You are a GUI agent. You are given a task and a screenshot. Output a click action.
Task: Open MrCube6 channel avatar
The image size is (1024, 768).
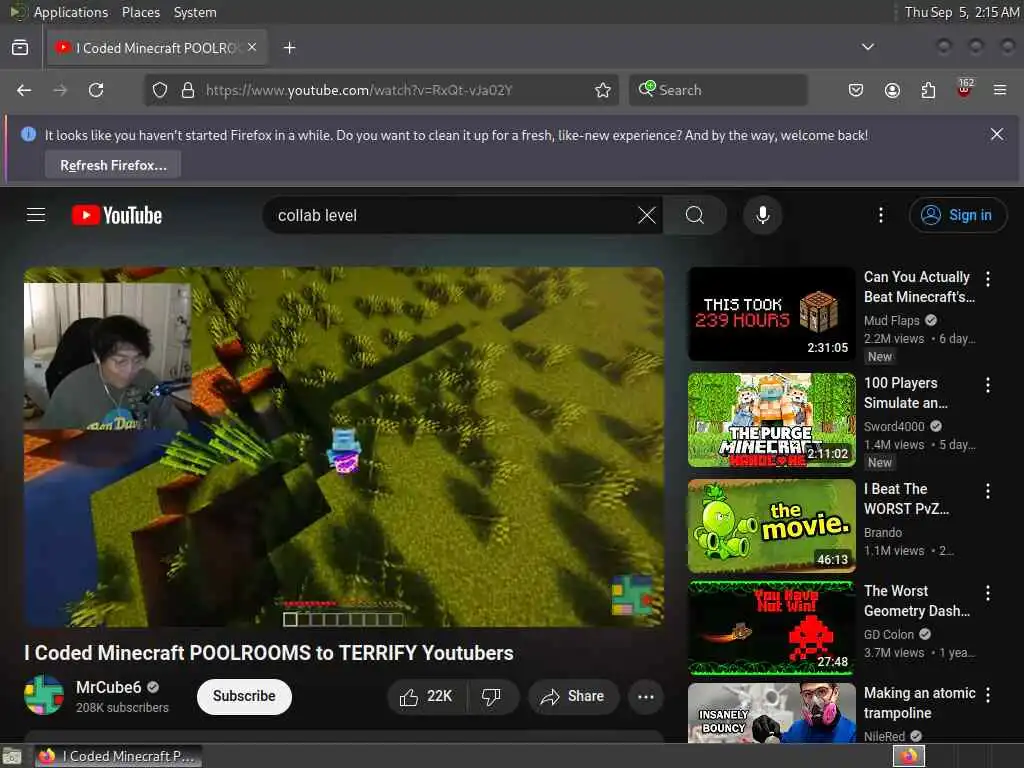point(44,696)
